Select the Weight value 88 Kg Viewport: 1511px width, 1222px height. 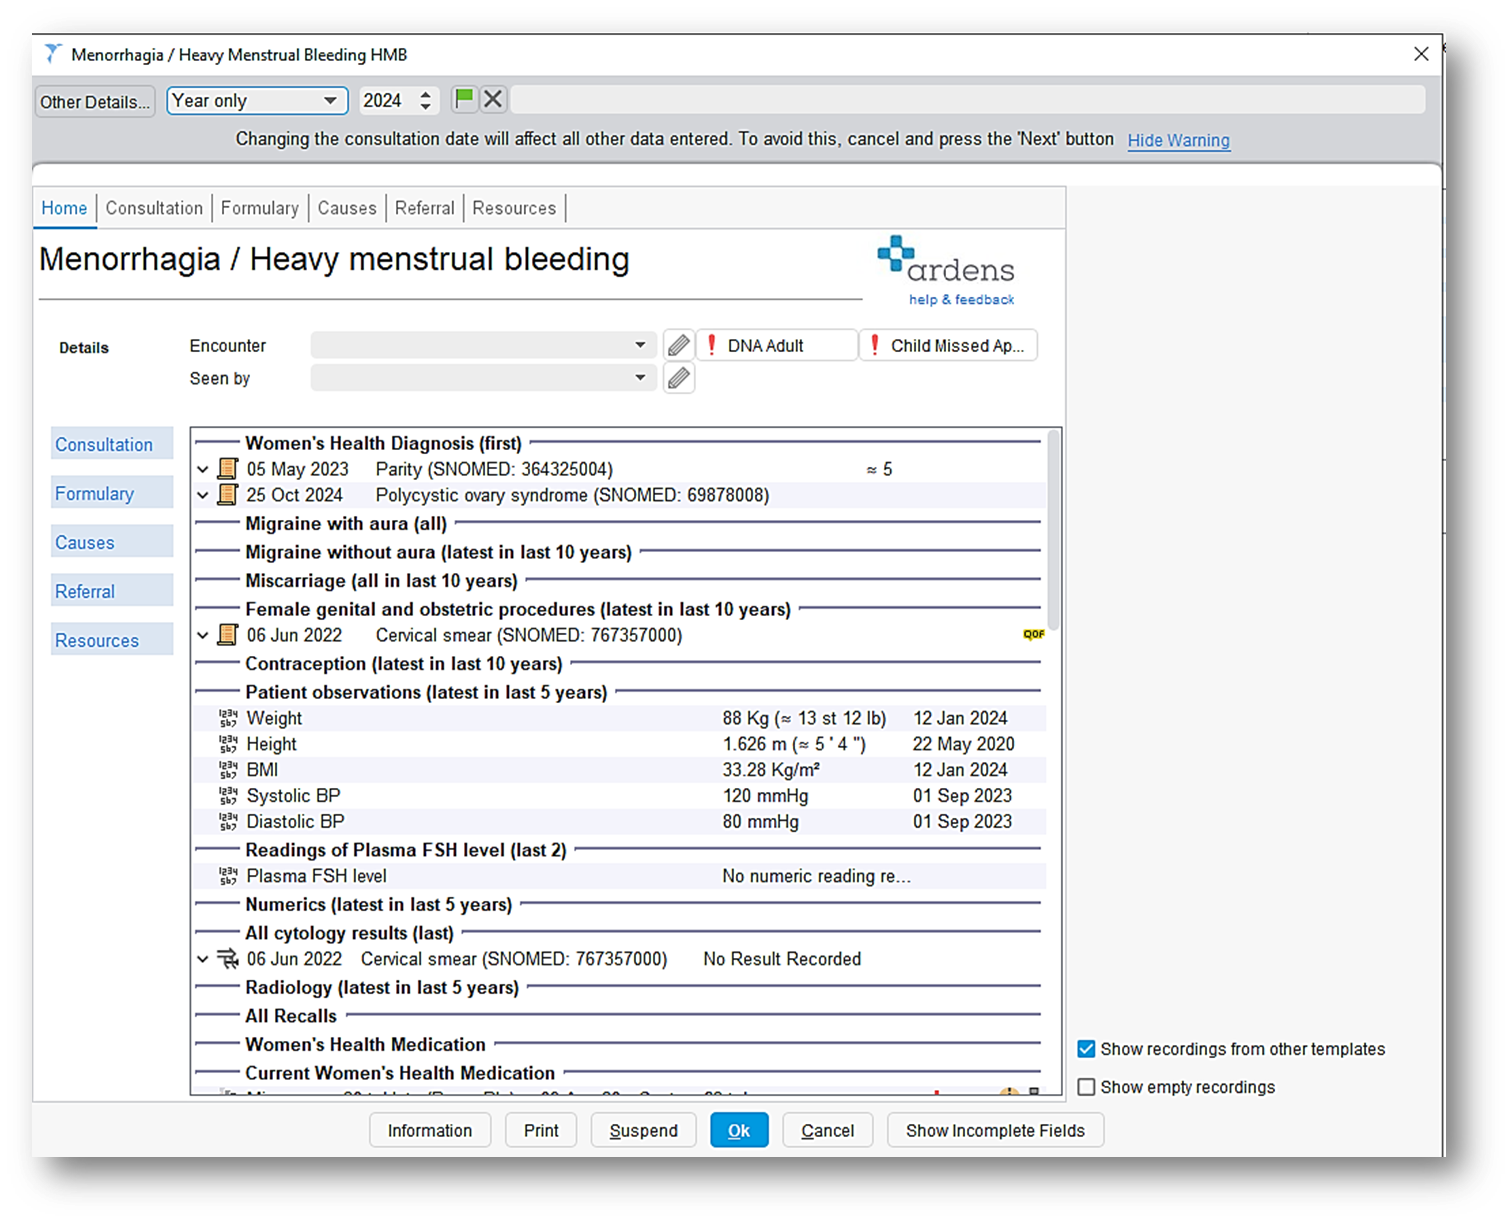804,718
